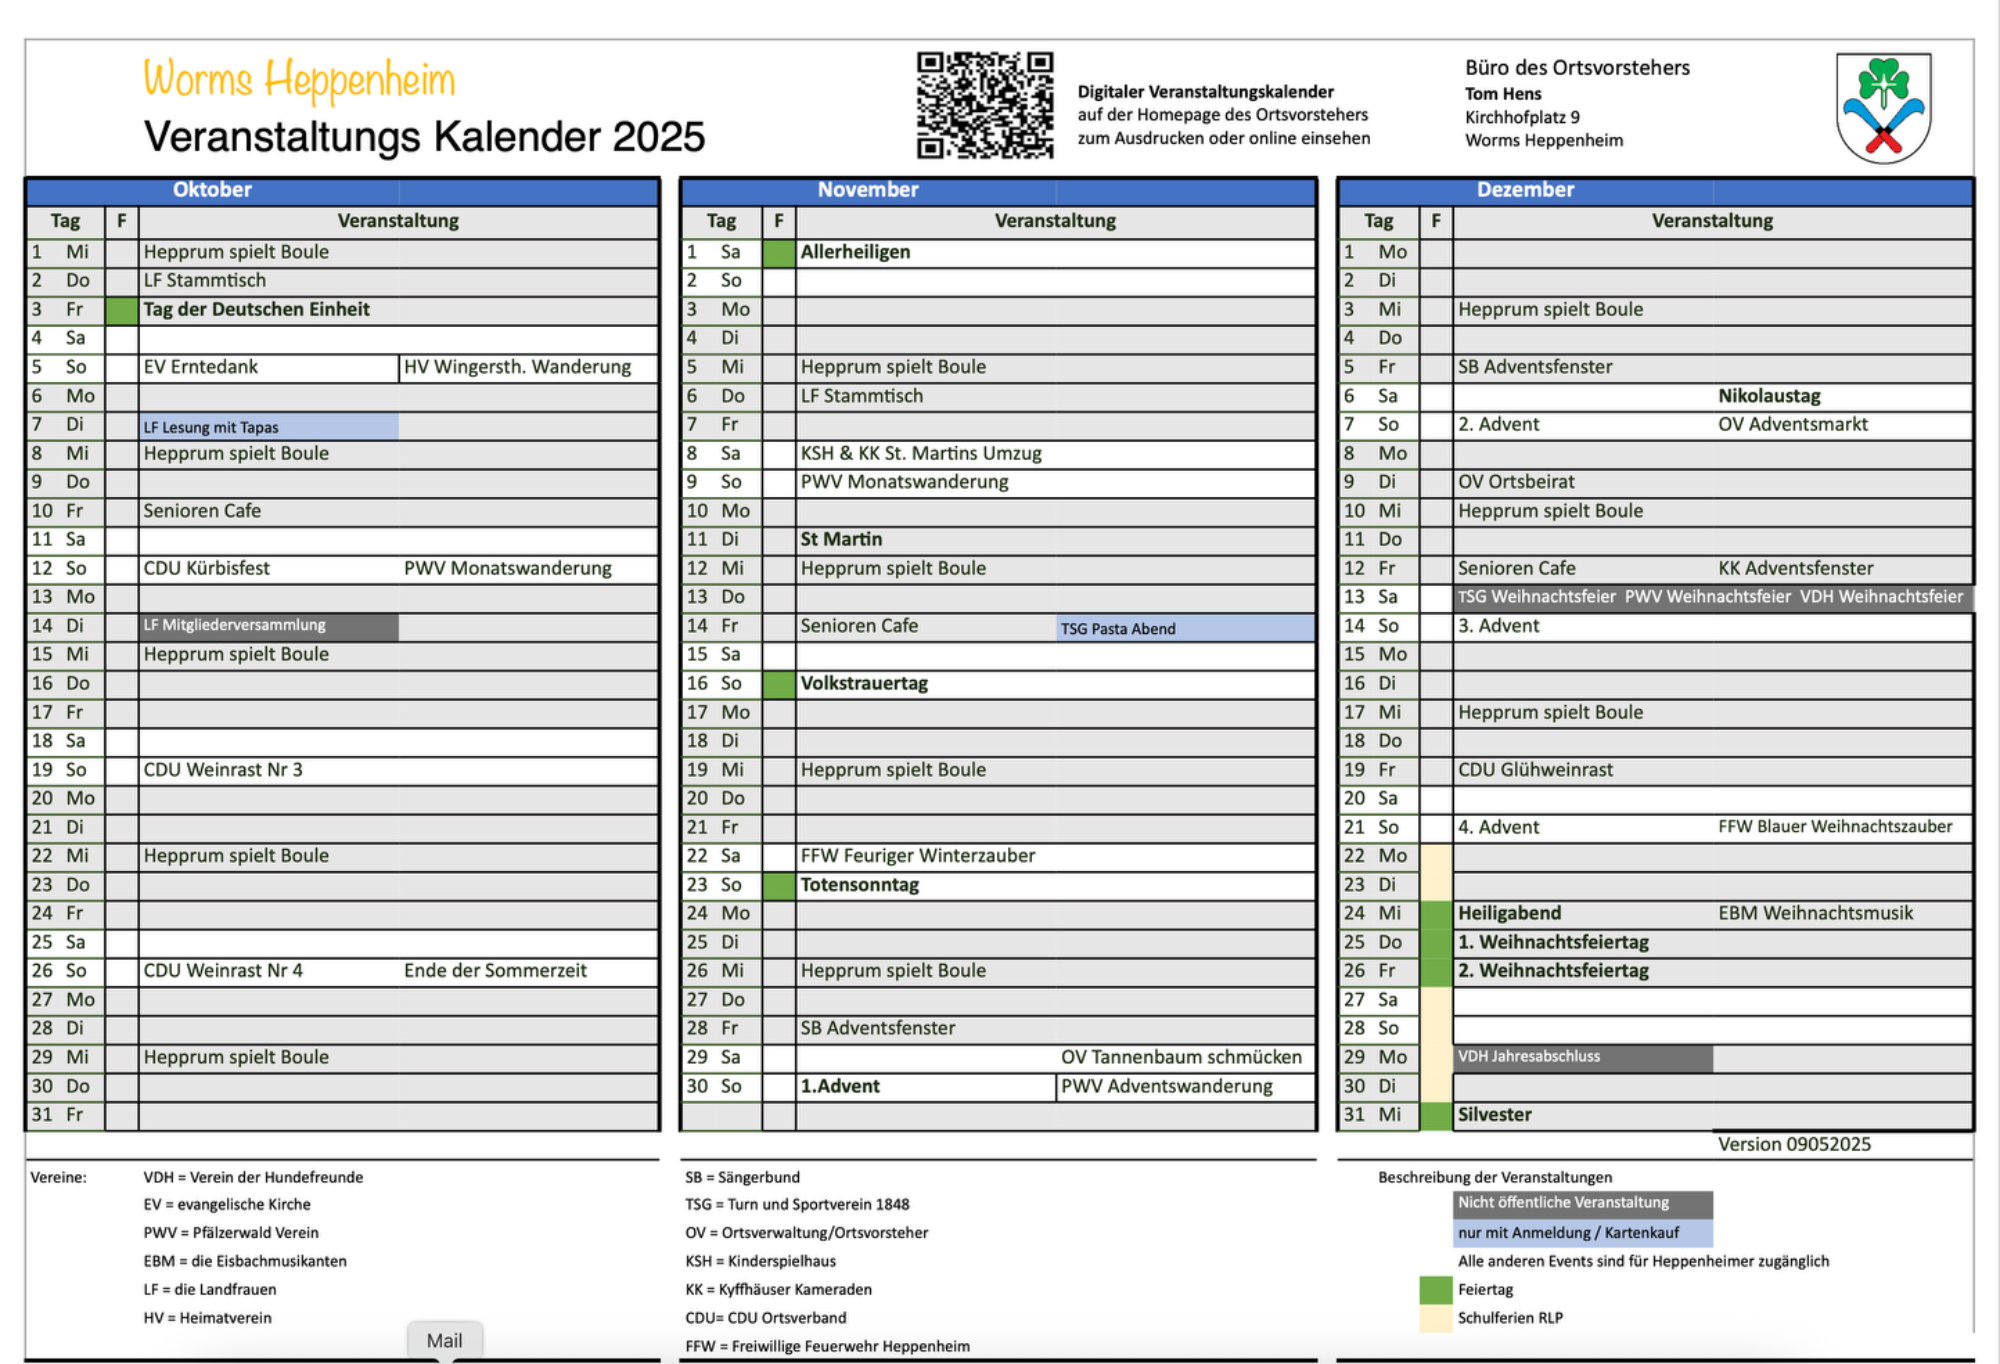Click 'Silvester' on 31 Dezember
The height and width of the screenshot is (1364, 2000).
point(1494,1115)
